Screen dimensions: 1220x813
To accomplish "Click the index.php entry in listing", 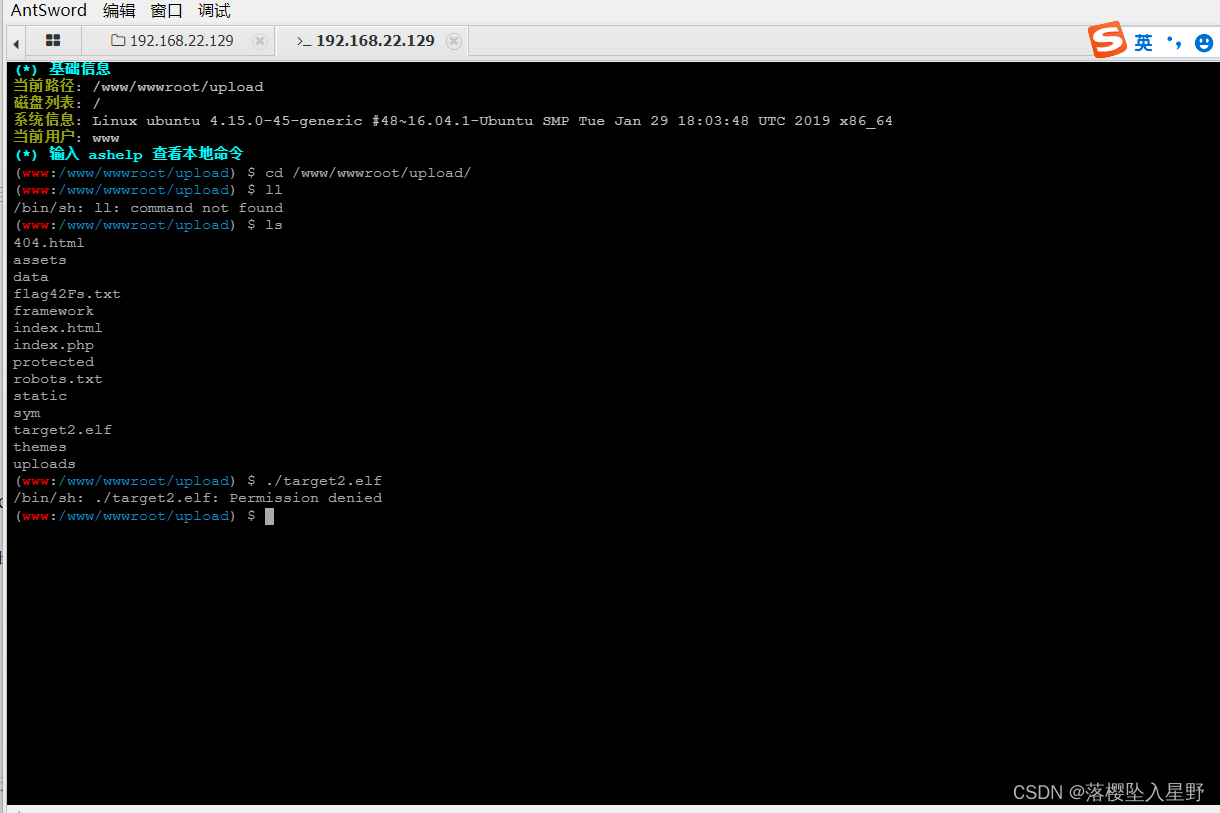I will click(53, 345).
